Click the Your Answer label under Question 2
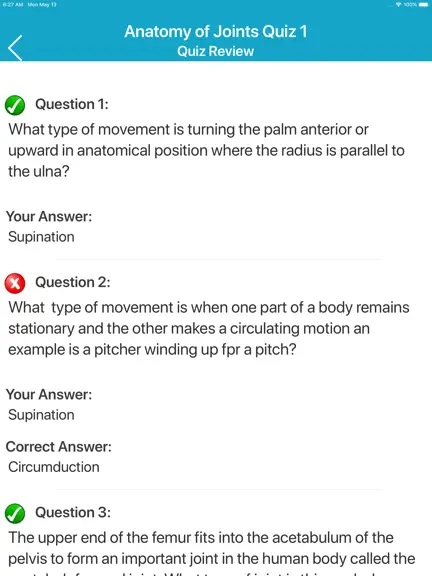Image resolution: width=432 pixels, height=576 pixels. pos(49,395)
